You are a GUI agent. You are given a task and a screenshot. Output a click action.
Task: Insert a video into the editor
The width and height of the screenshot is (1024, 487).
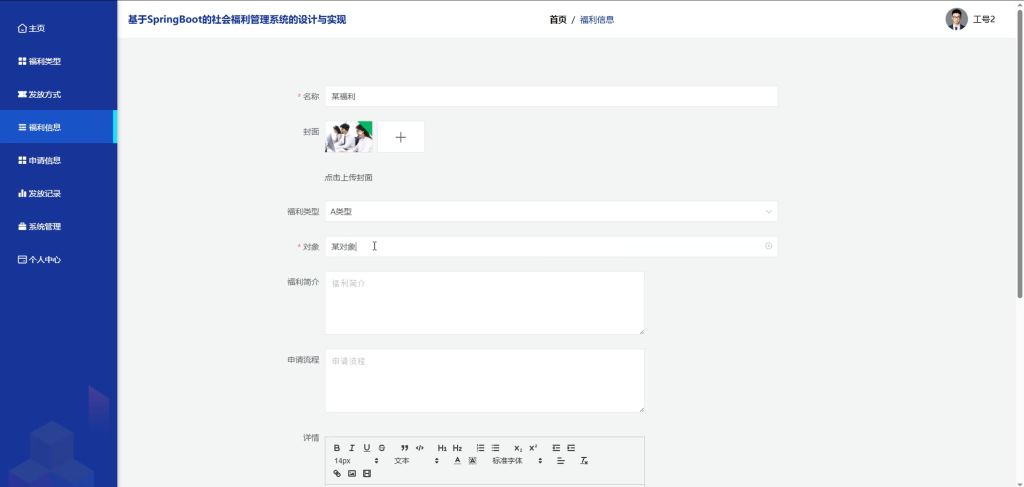click(367, 473)
